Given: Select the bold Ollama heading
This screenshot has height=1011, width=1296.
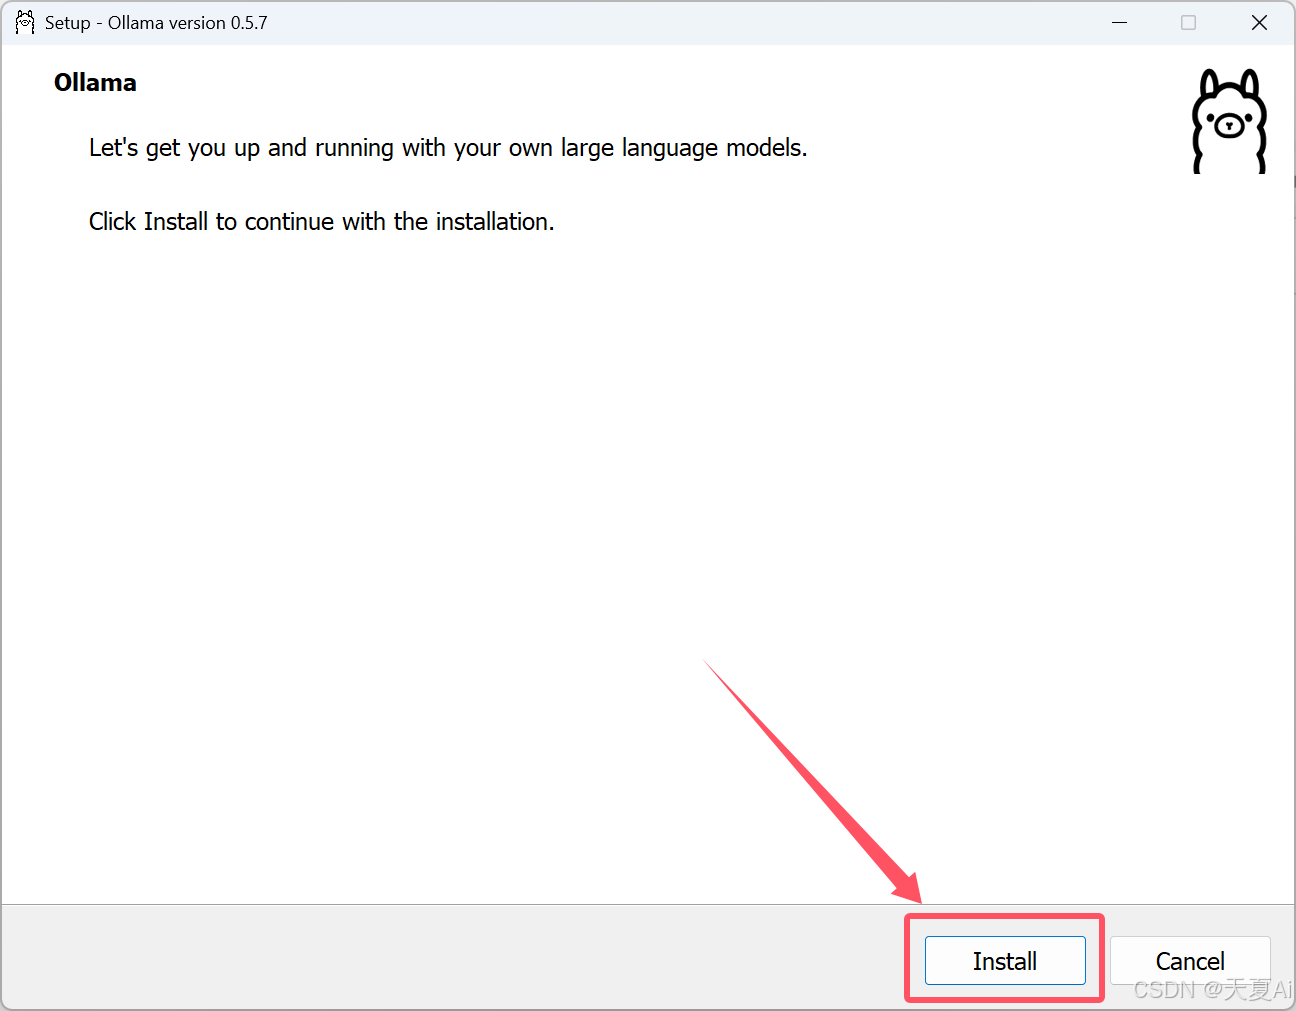Looking at the screenshot, I should point(95,83).
